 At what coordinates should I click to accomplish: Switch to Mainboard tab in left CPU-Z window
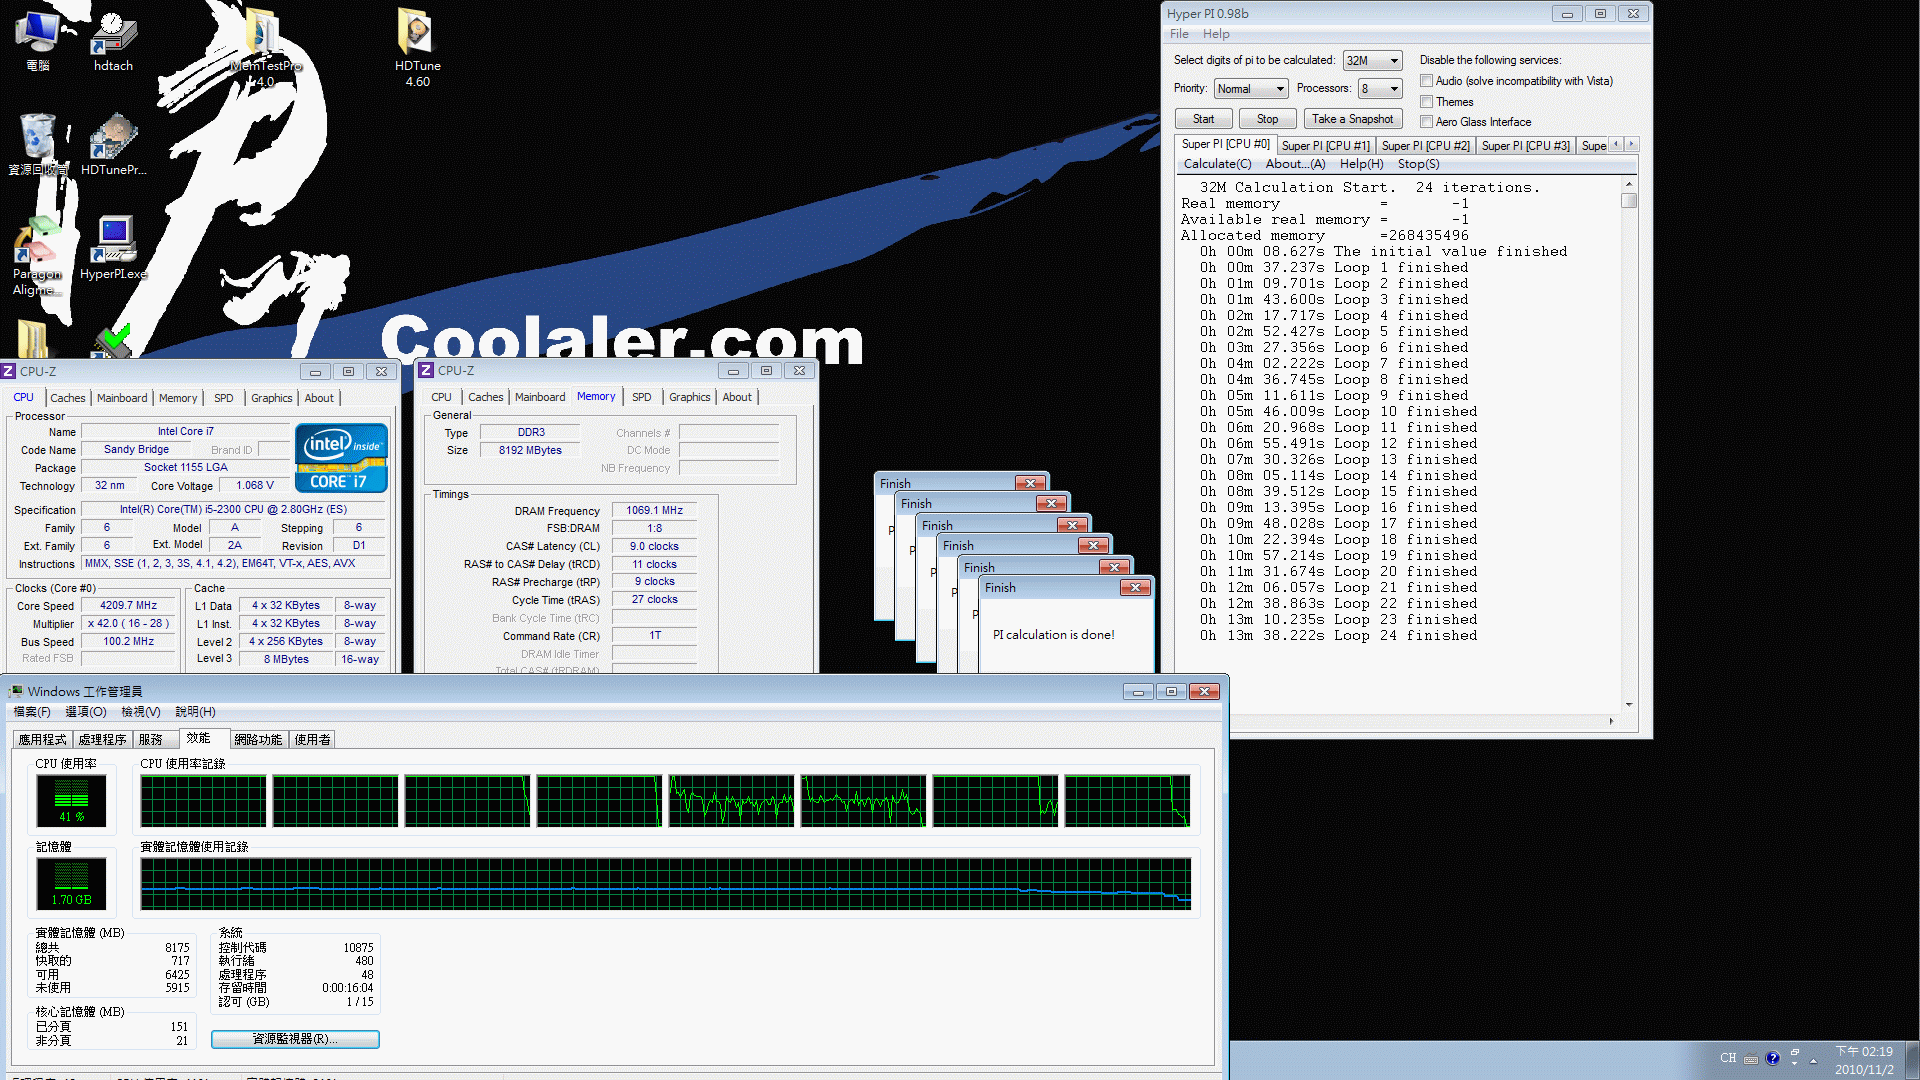(122, 398)
